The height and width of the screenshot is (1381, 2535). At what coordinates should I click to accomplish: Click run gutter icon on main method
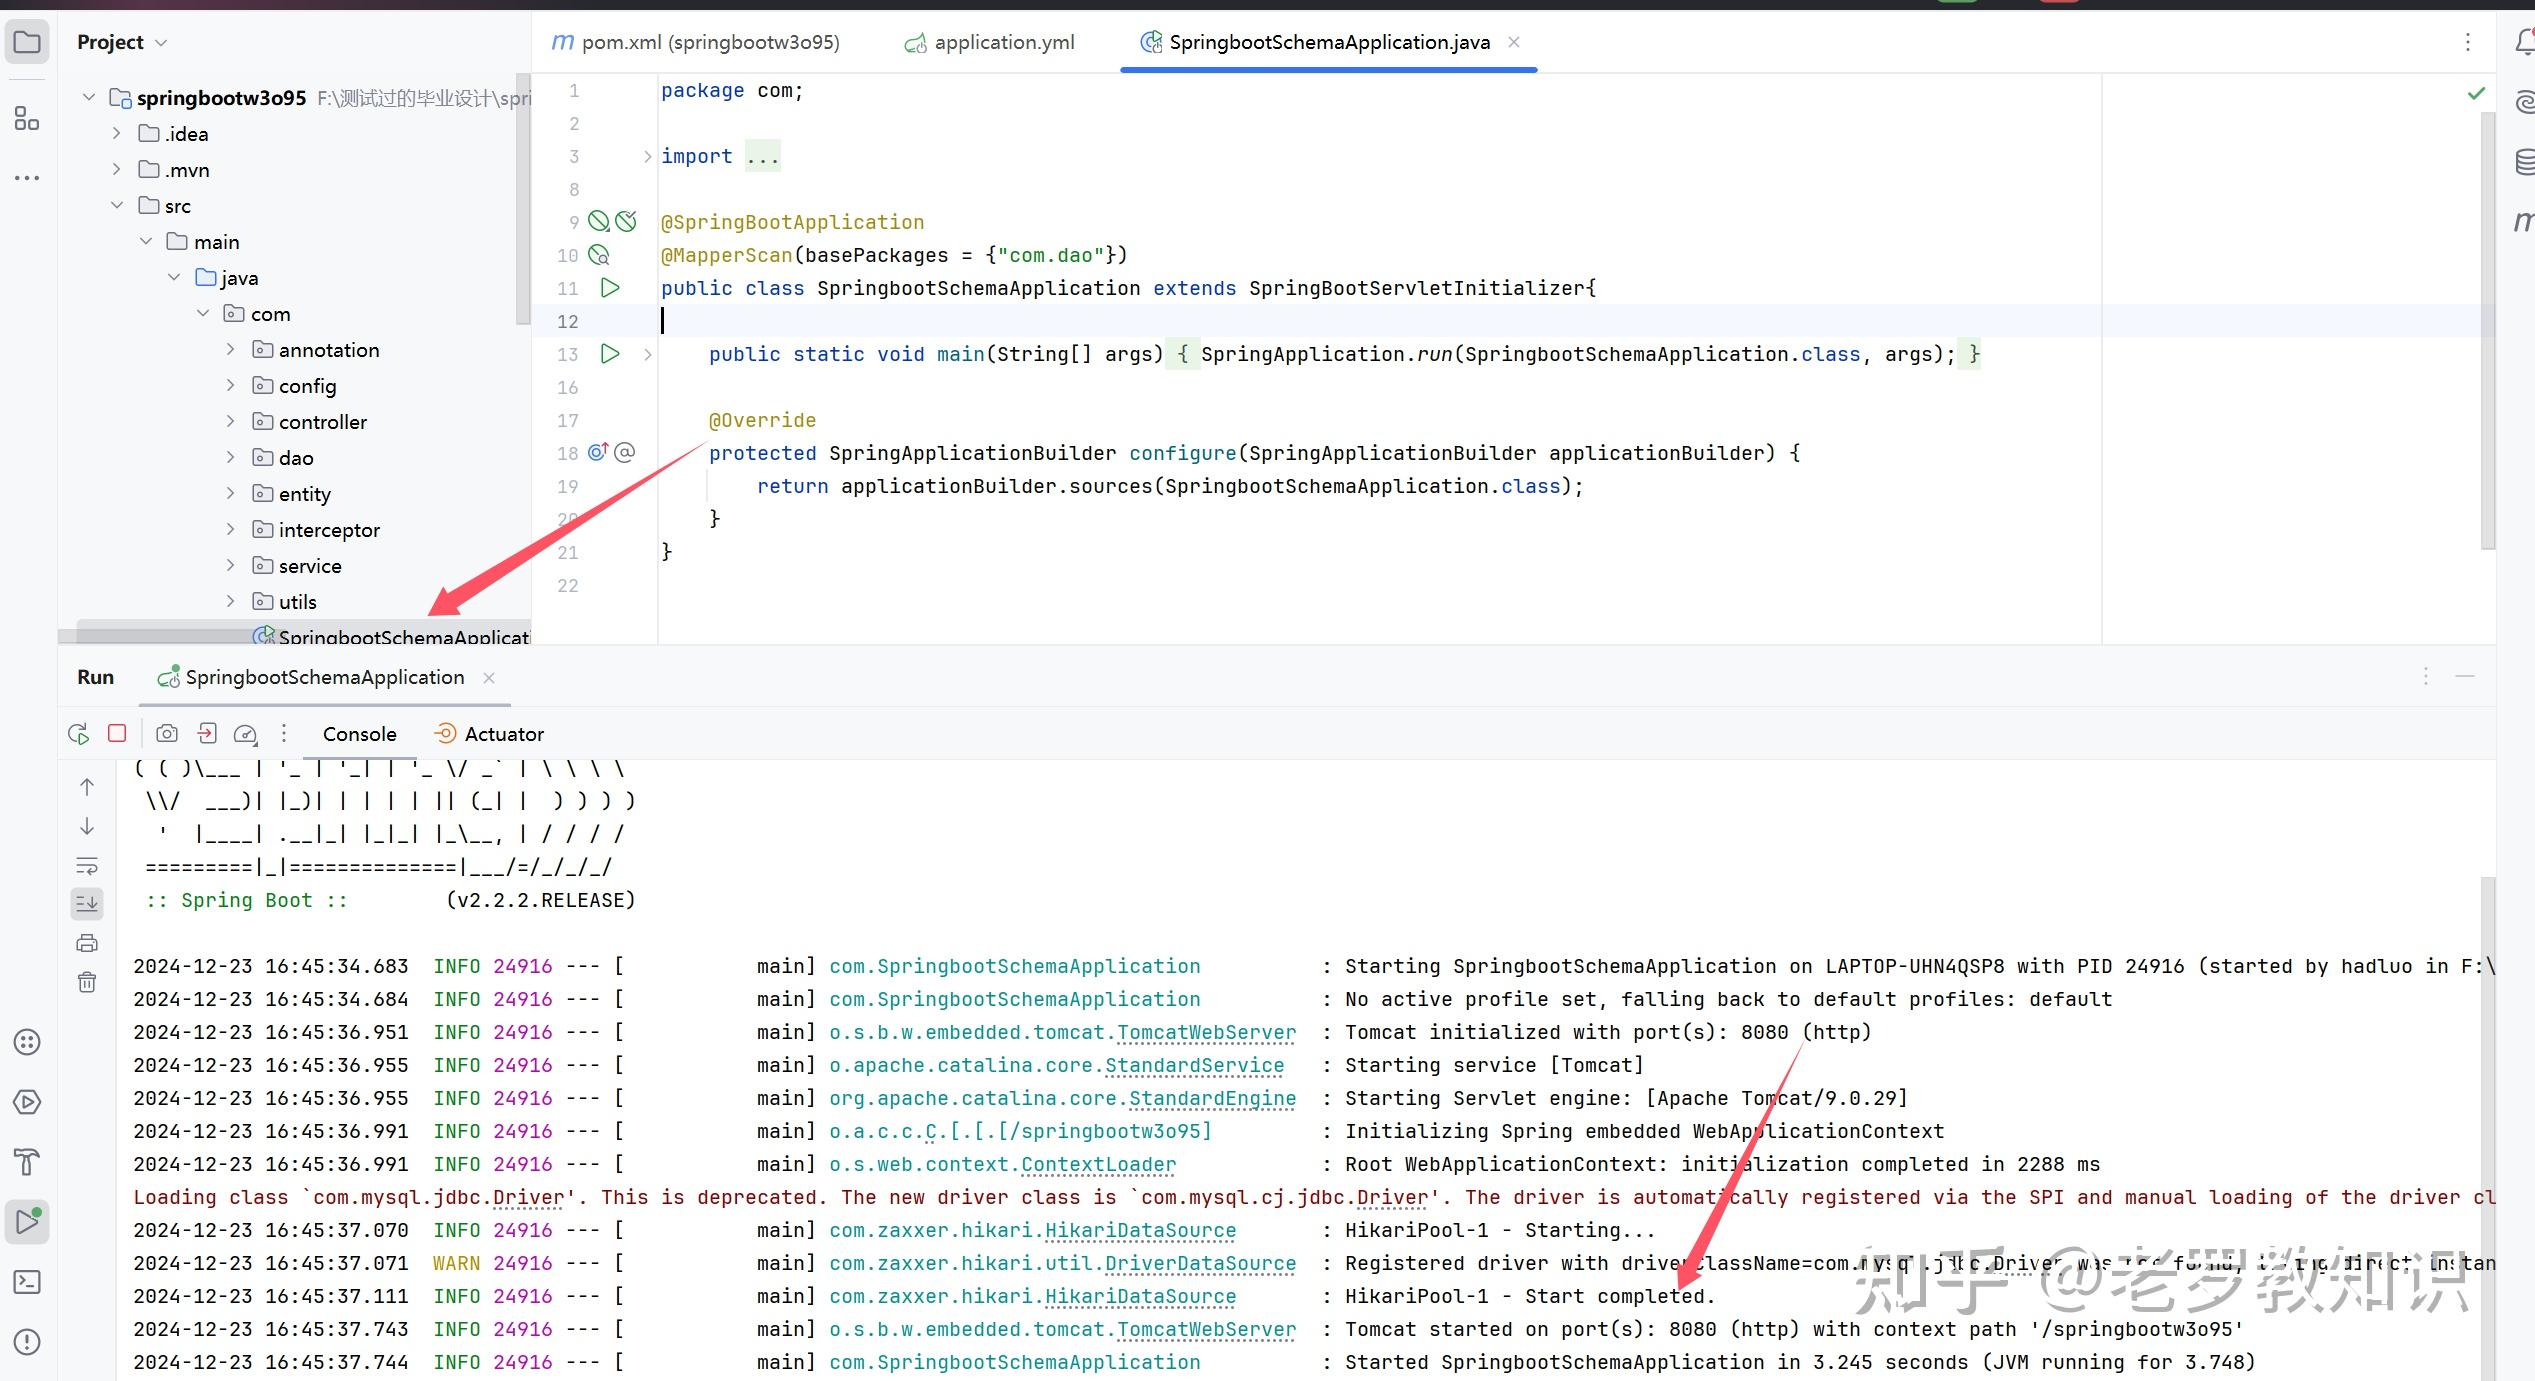(610, 354)
